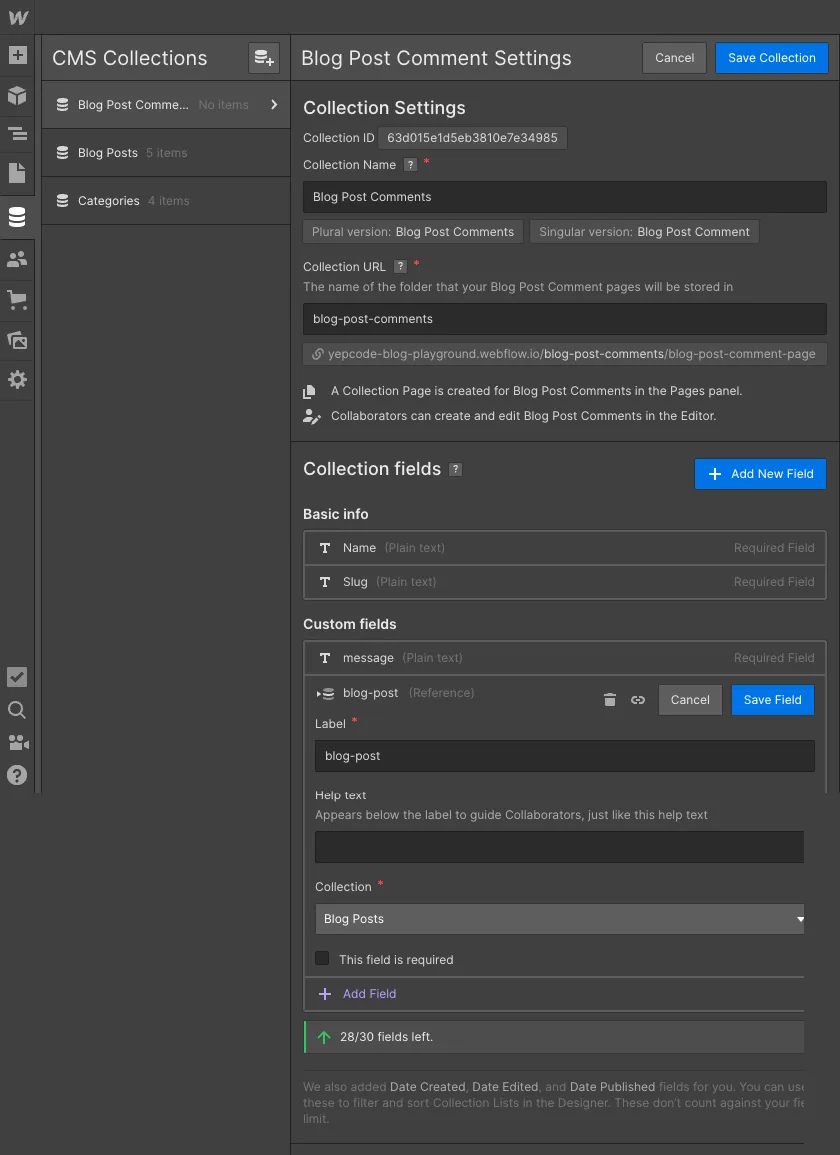Click the link icon beside the trash icon

pos(638,700)
